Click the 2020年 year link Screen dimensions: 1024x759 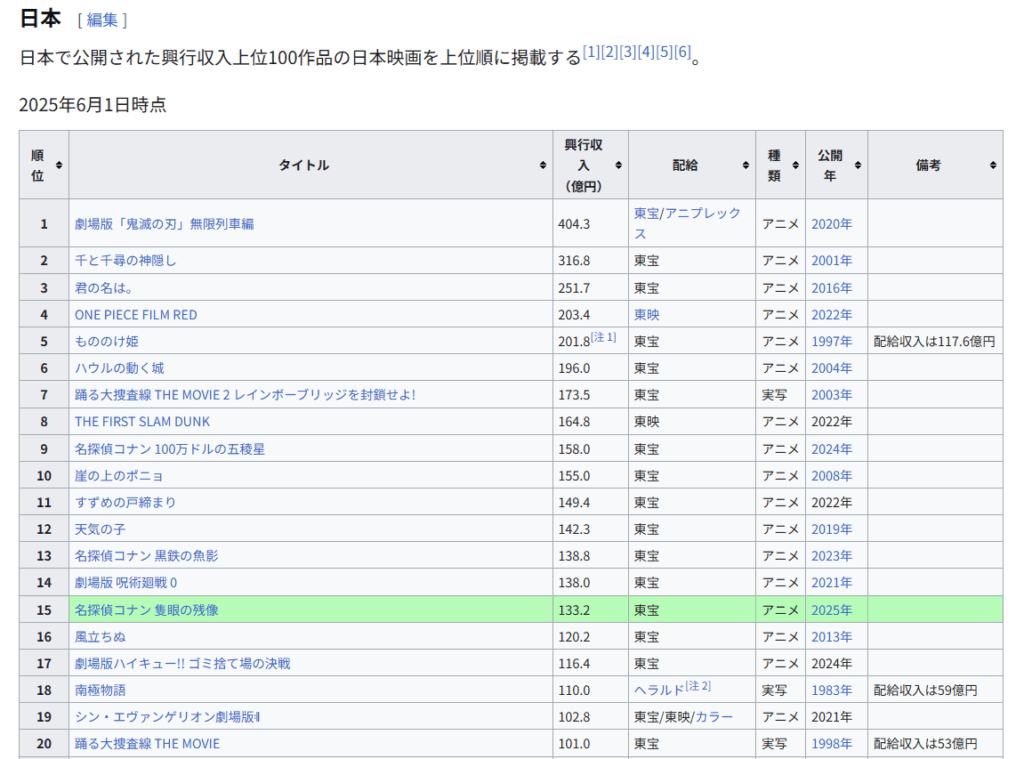(831, 224)
